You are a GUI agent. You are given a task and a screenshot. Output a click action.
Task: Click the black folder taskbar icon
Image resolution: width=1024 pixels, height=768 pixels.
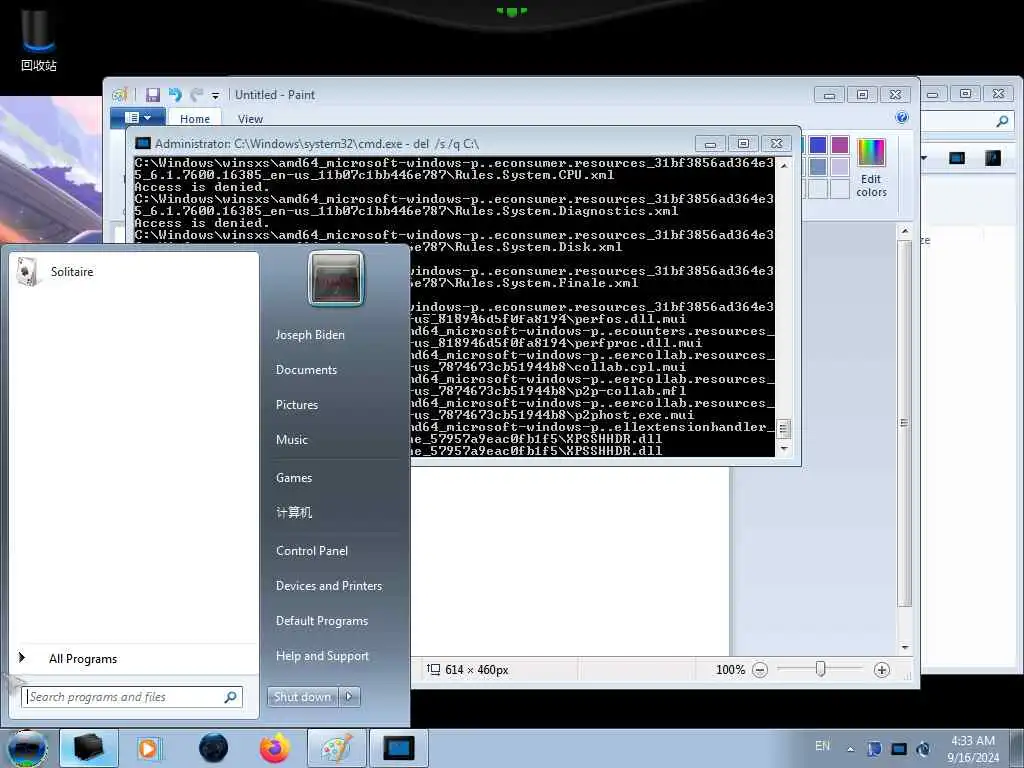point(89,748)
